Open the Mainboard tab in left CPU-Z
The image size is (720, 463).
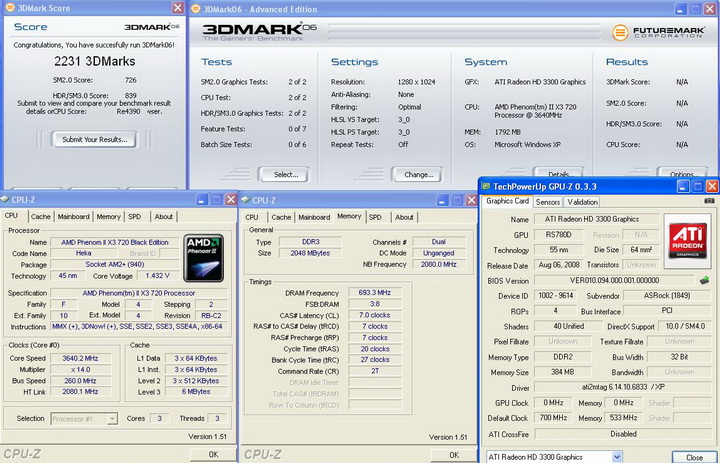click(x=73, y=216)
